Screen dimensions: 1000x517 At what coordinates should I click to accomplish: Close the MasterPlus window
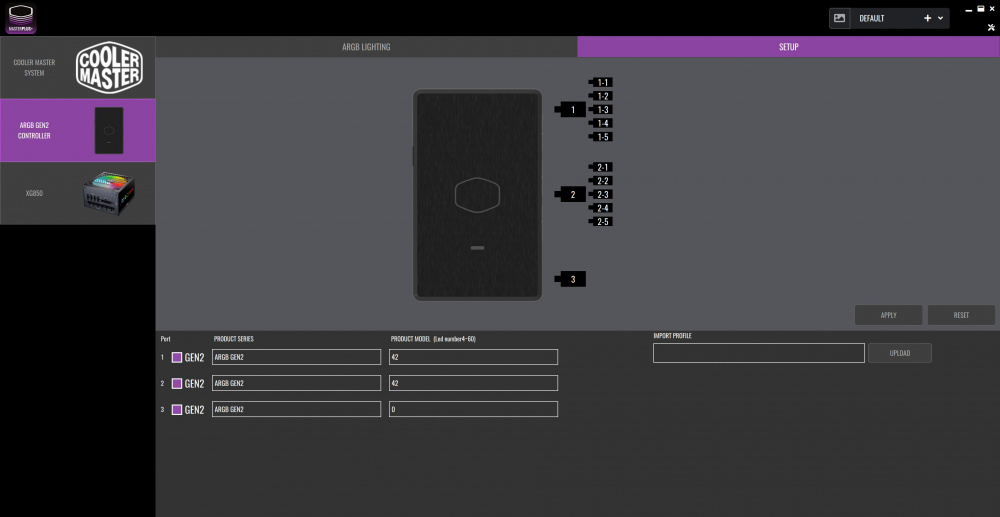[x=992, y=9]
